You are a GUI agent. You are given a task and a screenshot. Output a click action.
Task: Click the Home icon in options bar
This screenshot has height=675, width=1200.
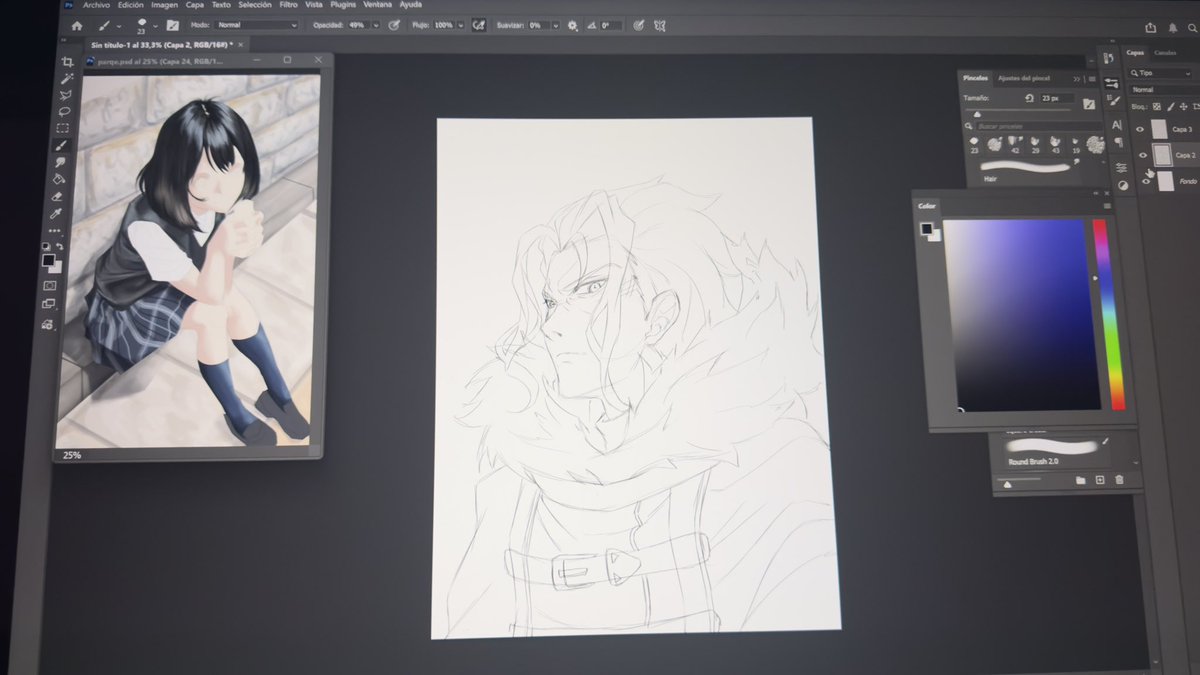77,25
